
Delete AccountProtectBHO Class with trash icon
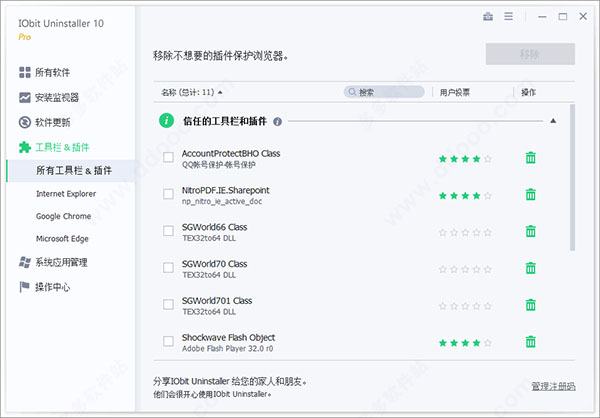click(x=530, y=157)
